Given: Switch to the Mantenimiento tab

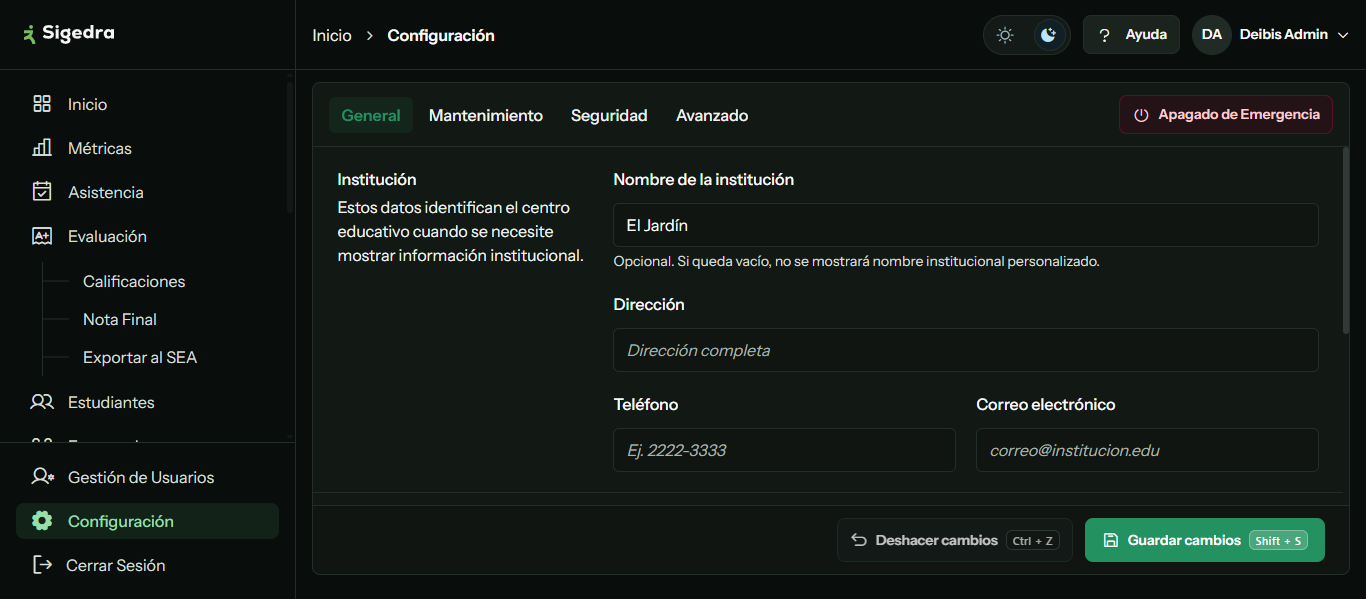Looking at the screenshot, I should [486, 115].
